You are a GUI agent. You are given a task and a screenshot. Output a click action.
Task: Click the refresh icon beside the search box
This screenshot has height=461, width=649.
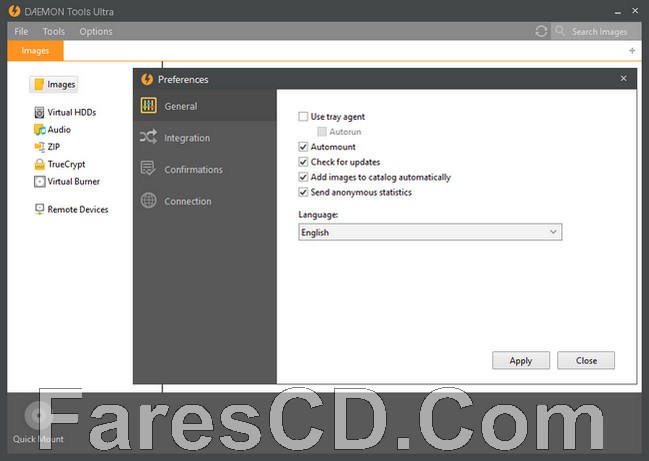541,31
